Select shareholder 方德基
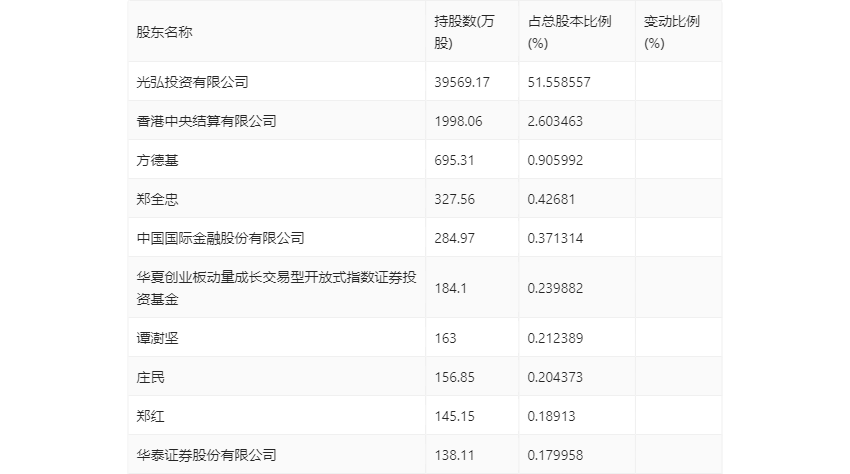Image resolution: width=850 pixels, height=474 pixels. (x=157, y=160)
